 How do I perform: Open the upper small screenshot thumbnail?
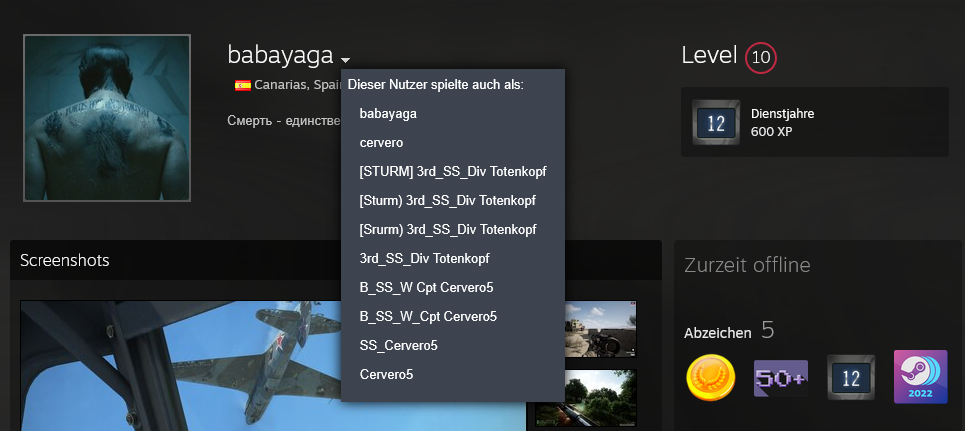600,329
